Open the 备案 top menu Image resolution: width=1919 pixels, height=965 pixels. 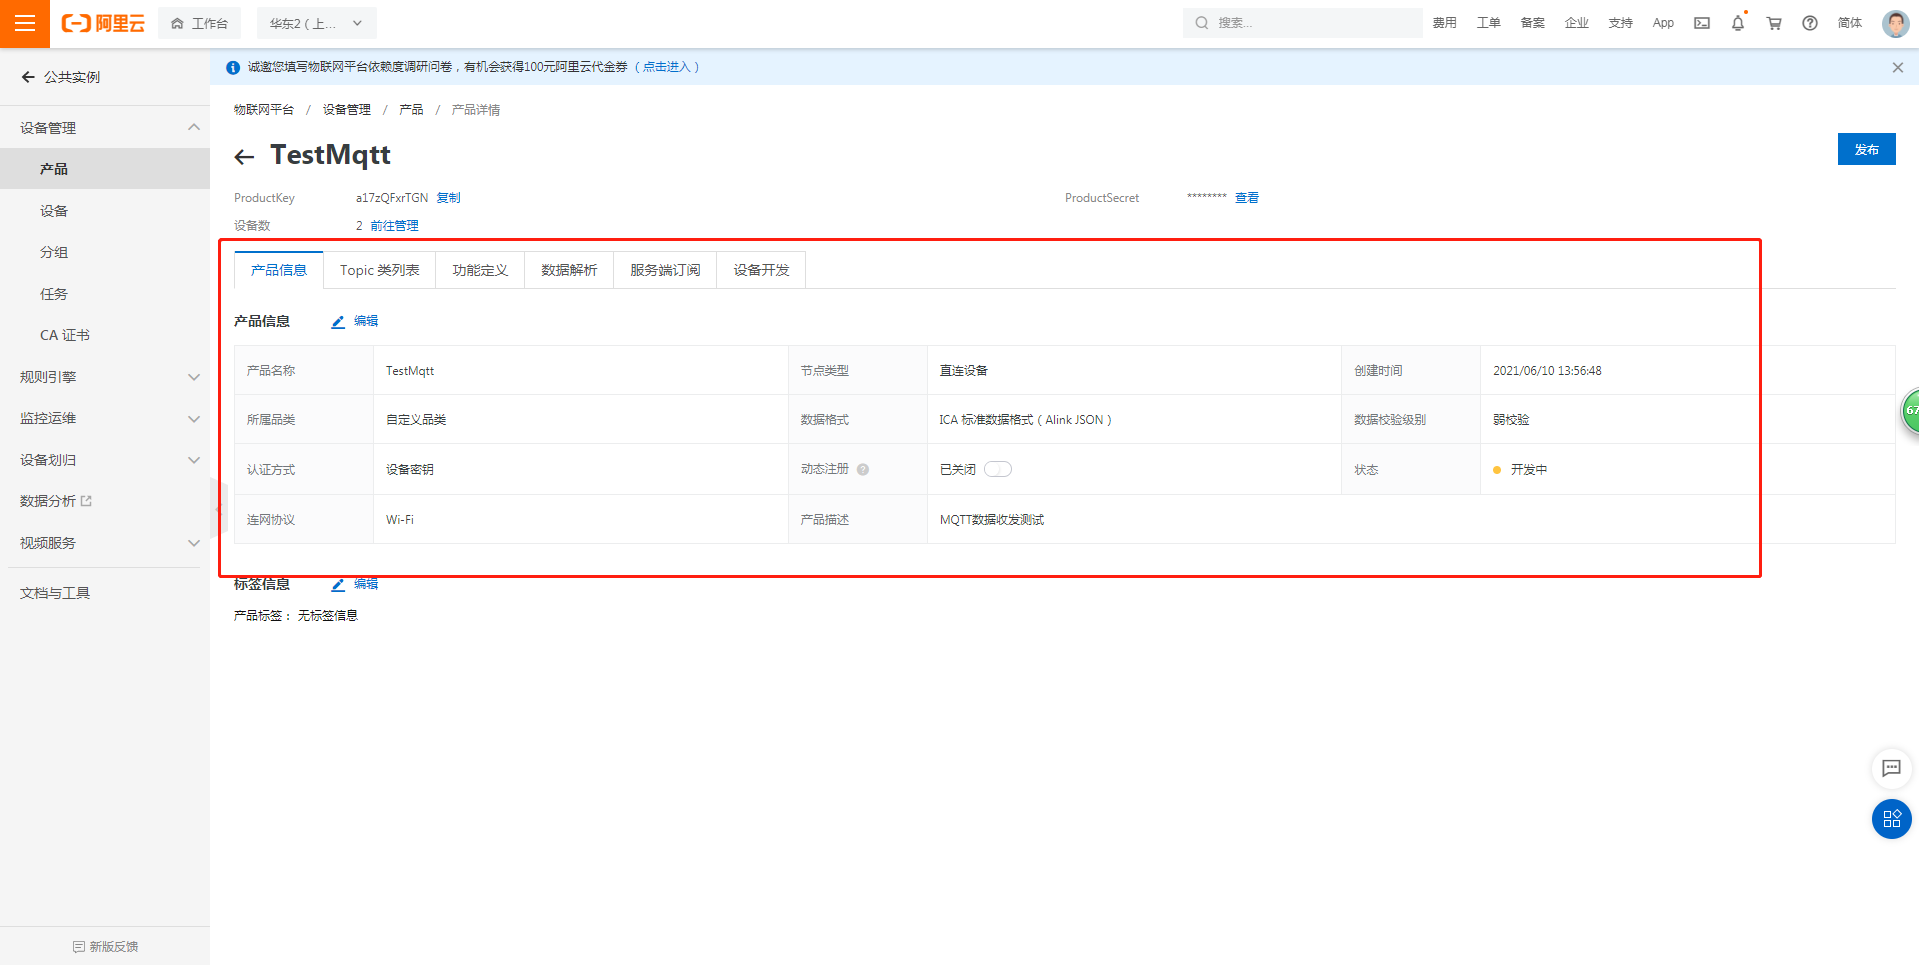[x=1532, y=23]
